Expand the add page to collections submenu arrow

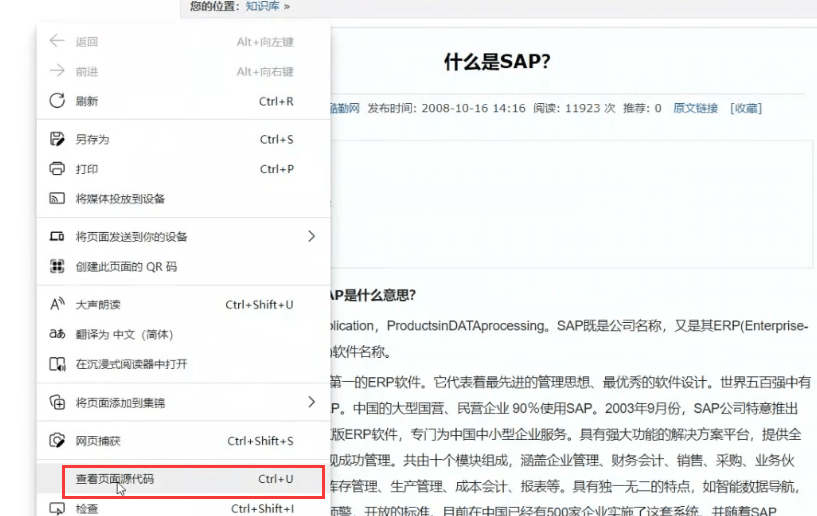[x=312, y=402]
